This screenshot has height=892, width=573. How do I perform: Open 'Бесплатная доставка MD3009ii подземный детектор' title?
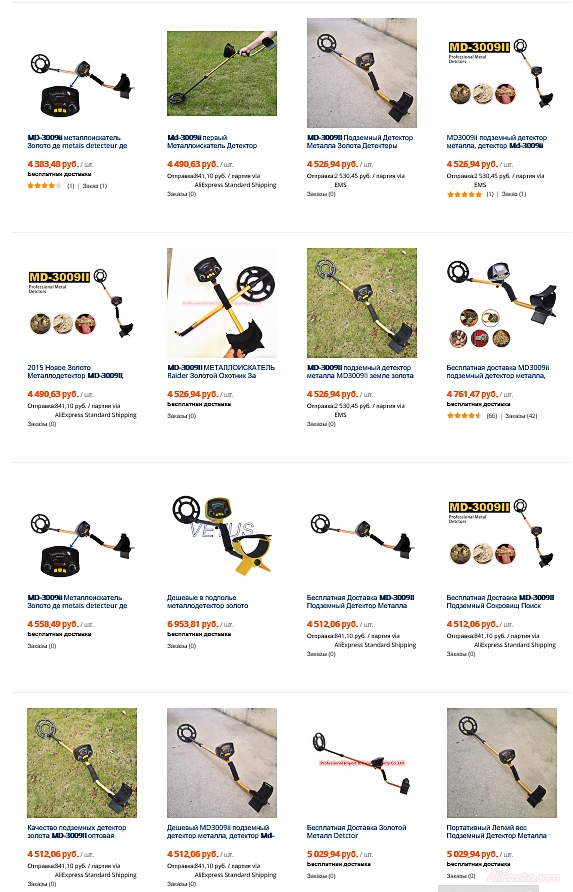click(x=497, y=371)
